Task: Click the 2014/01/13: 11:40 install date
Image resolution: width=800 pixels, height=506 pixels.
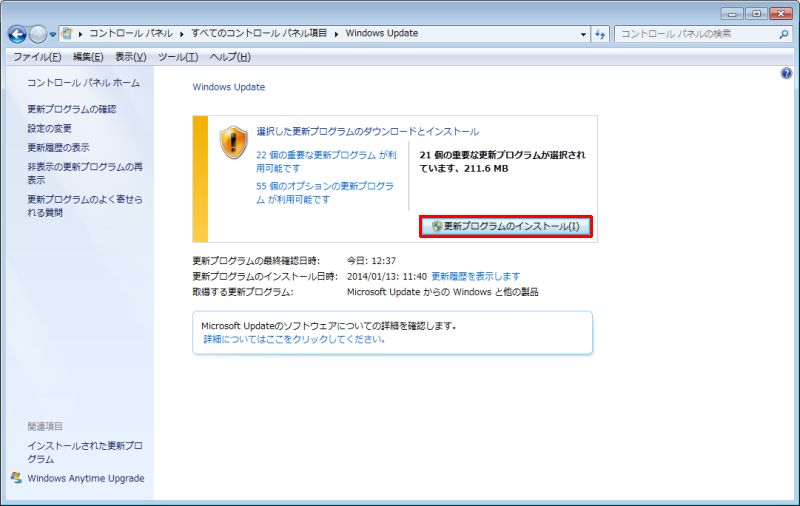Action: tap(387, 276)
